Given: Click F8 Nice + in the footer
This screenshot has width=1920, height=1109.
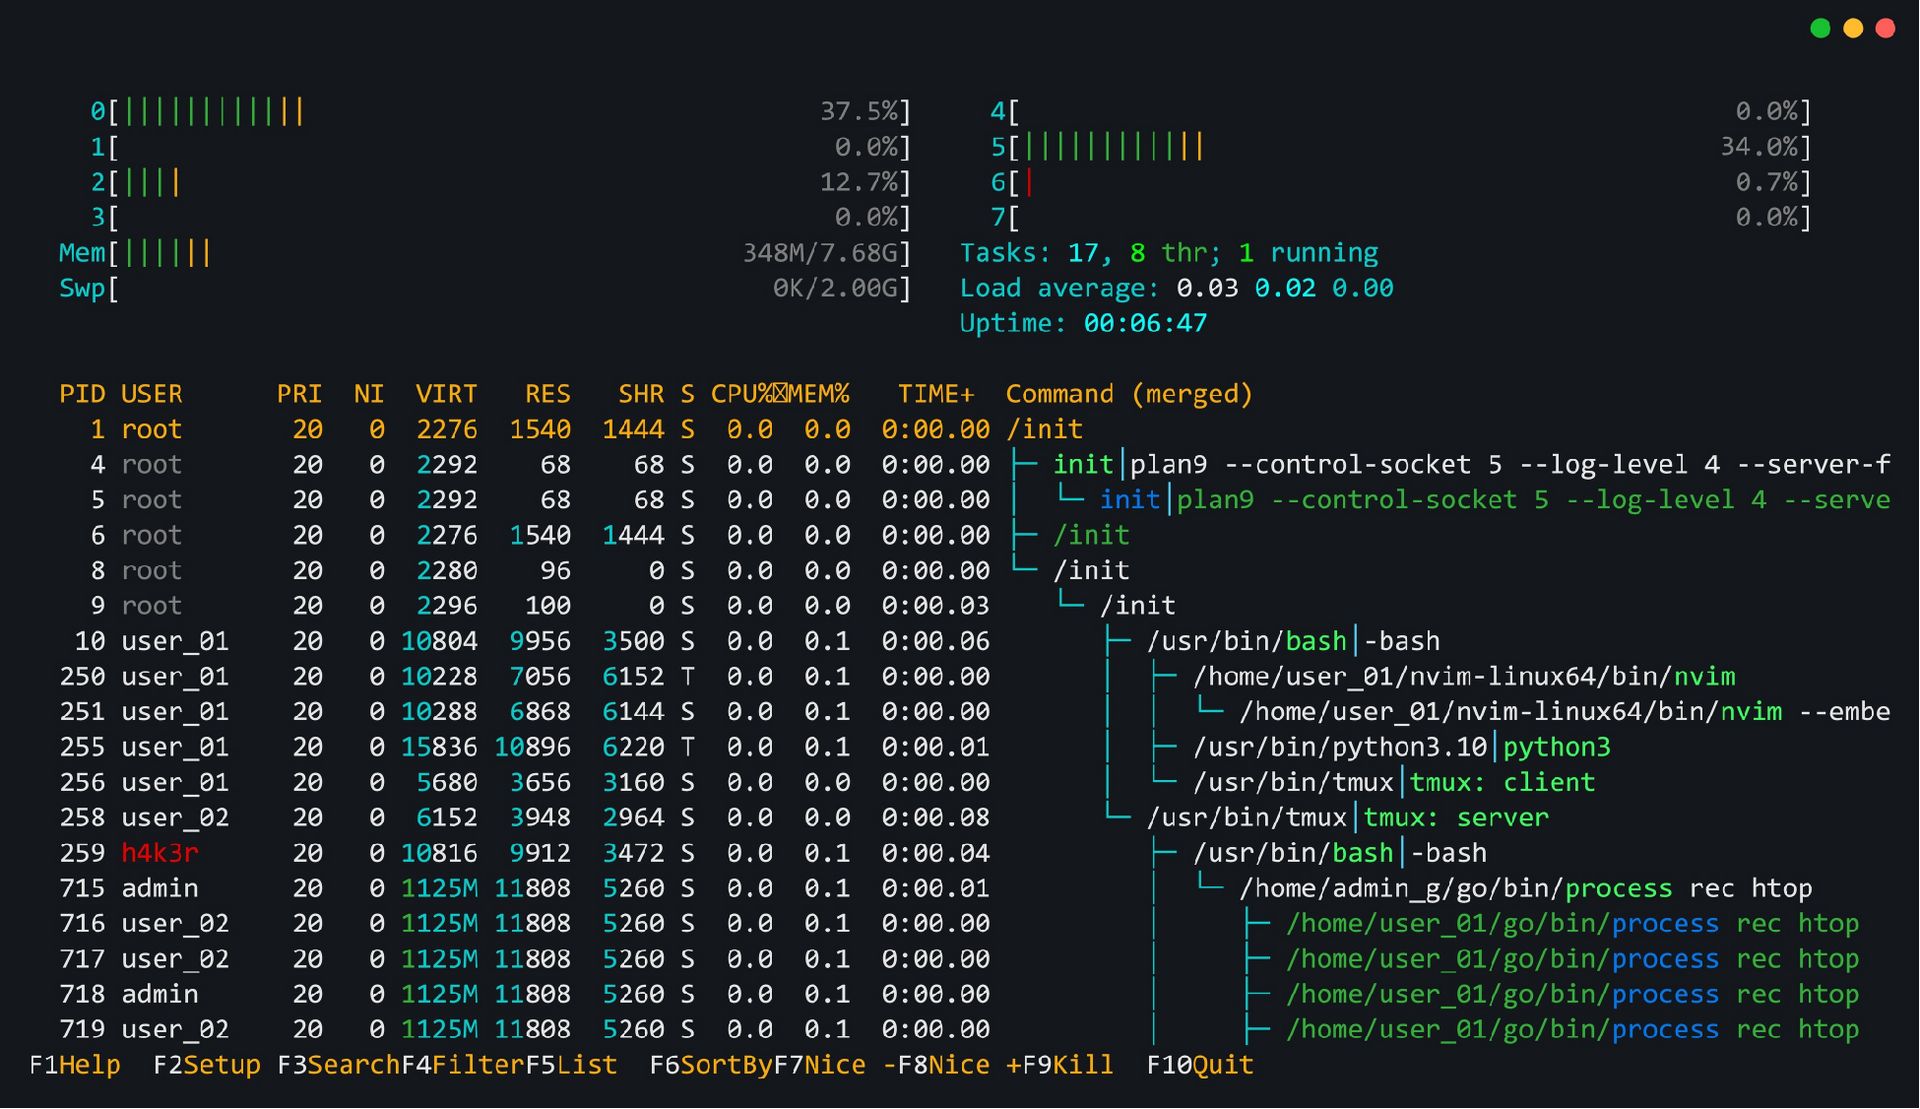Looking at the screenshot, I should tap(959, 1065).
